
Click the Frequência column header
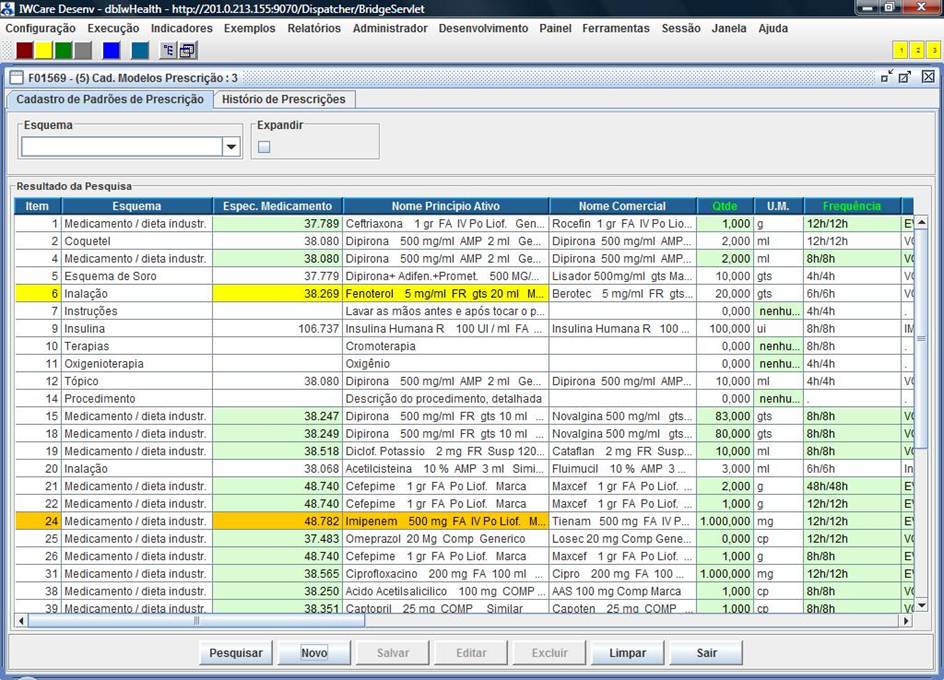click(x=851, y=206)
